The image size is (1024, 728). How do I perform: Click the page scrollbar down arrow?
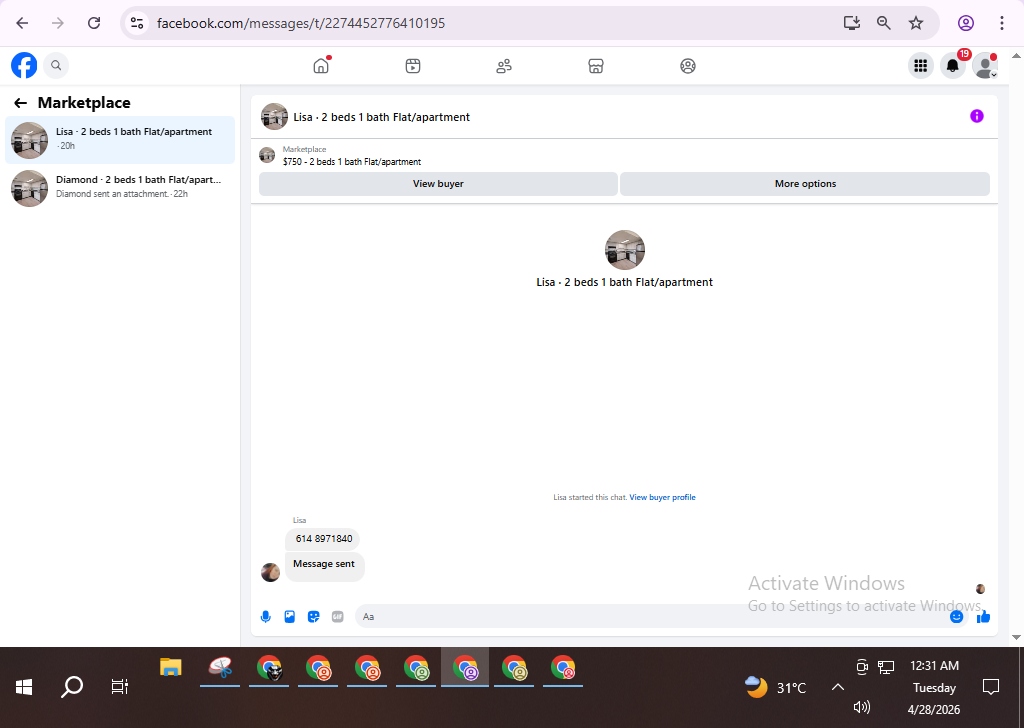click(1016, 637)
